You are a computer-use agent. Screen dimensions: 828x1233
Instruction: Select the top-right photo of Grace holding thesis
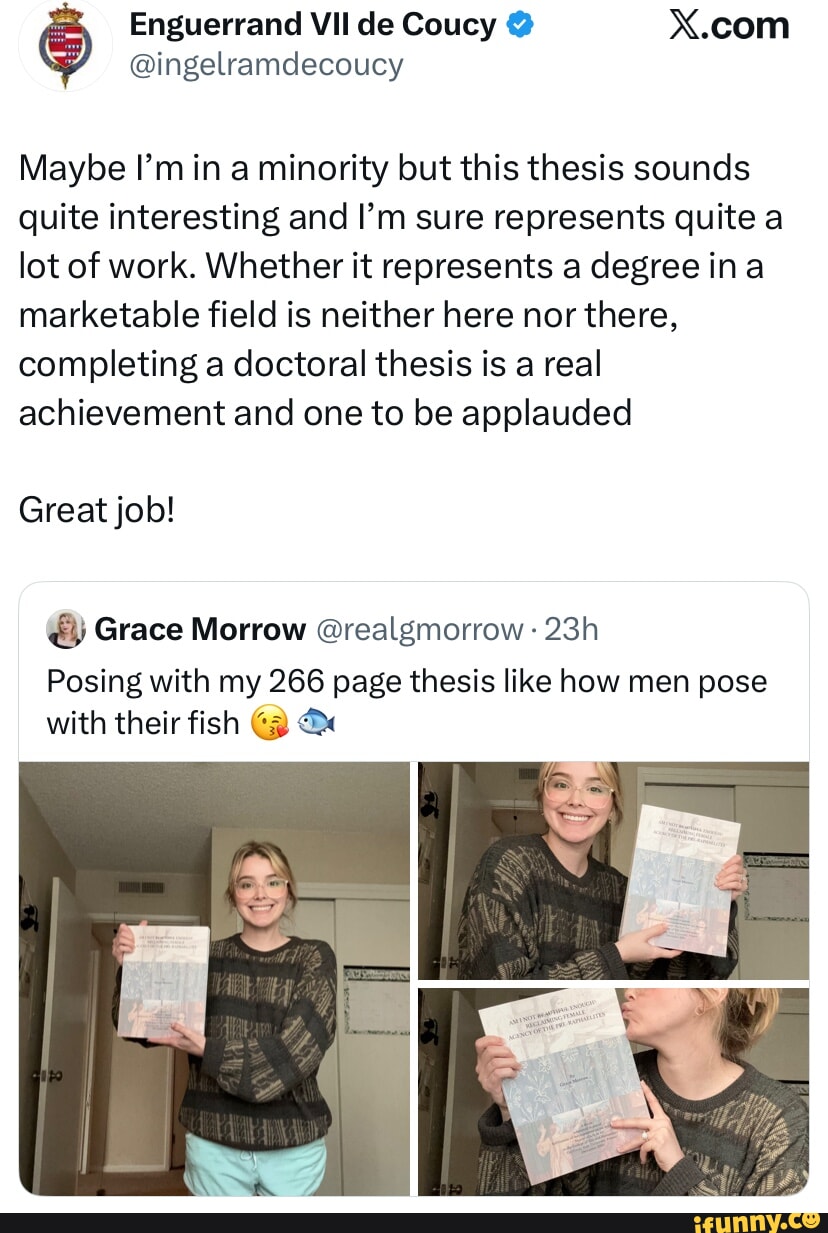616,870
